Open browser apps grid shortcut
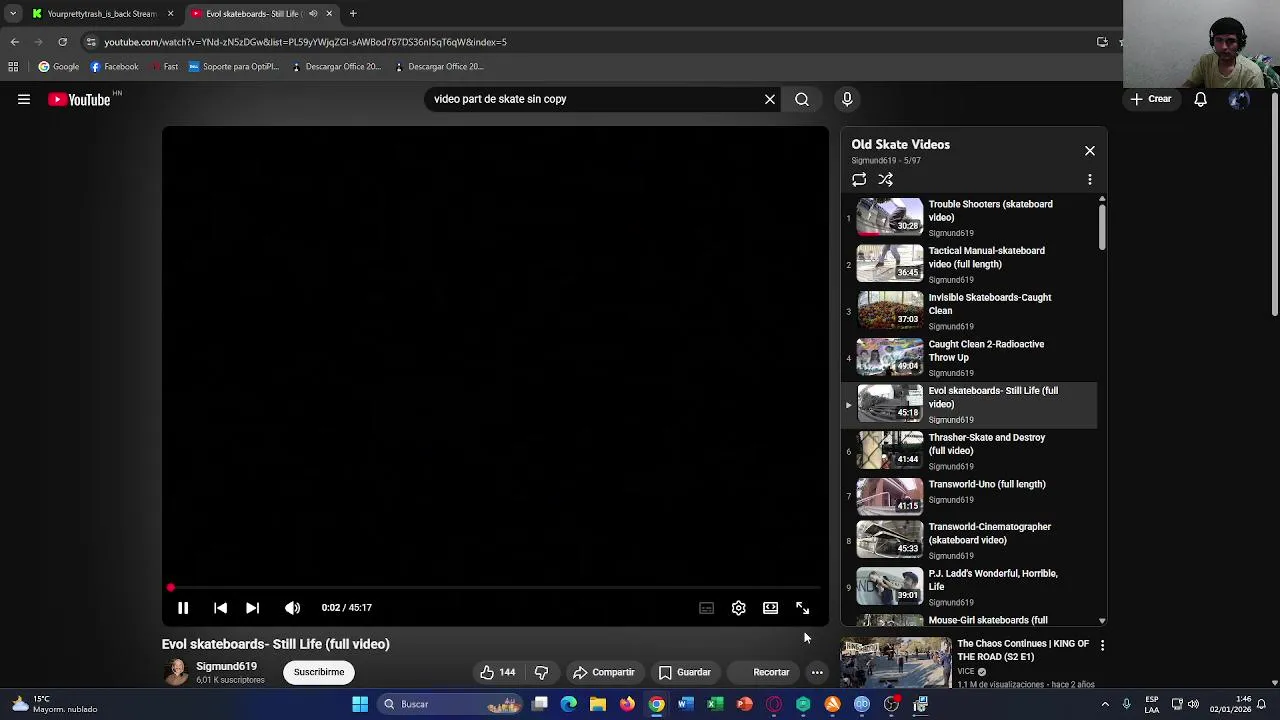The height and width of the screenshot is (720, 1280). [13, 67]
